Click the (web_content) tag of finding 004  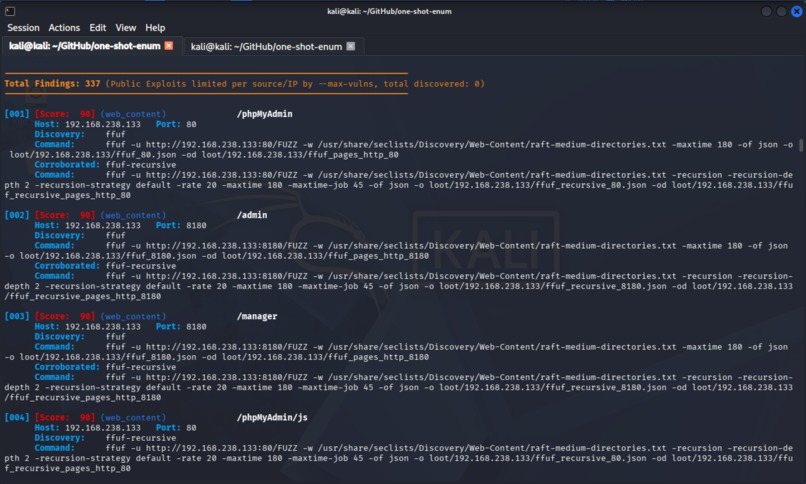click(x=133, y=417)
